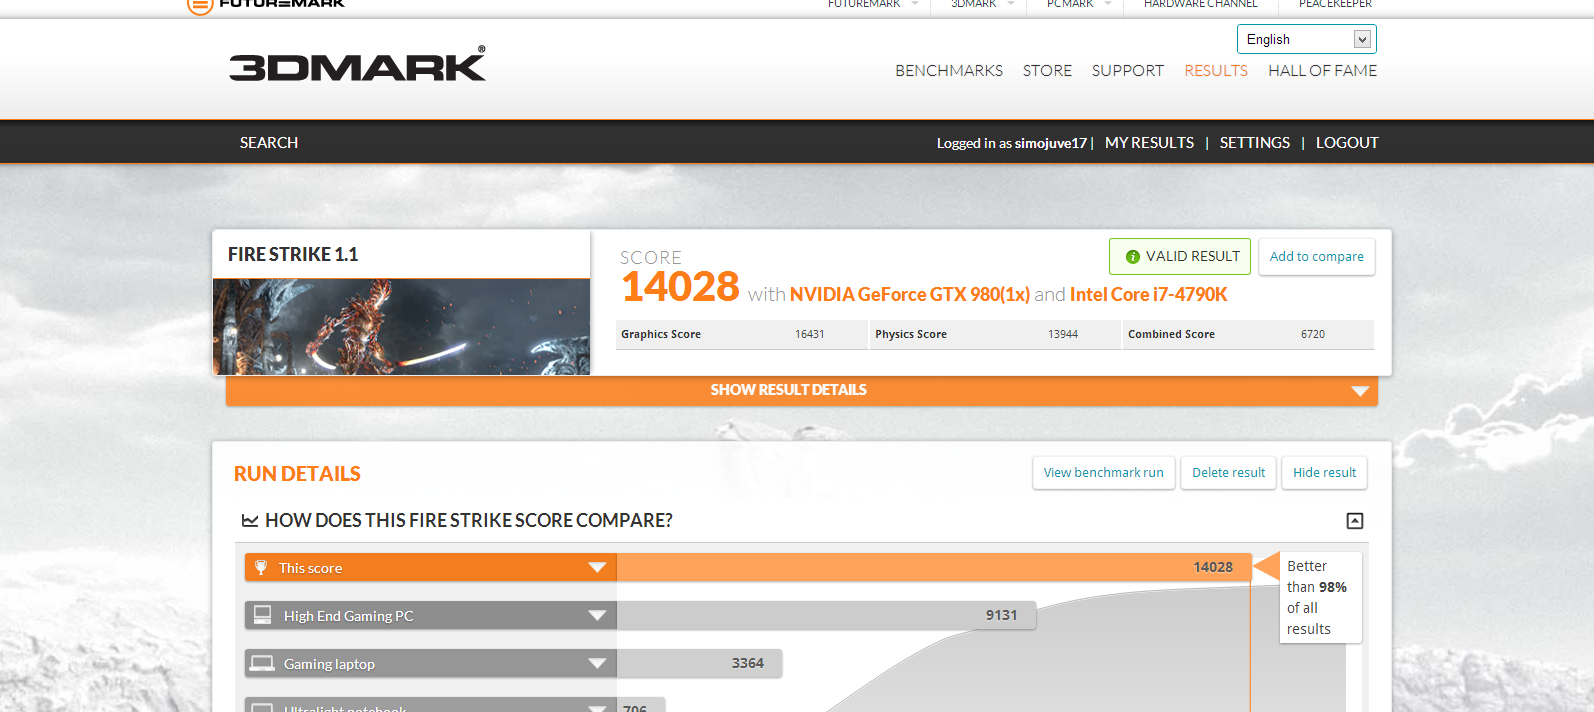Click the green info icon in Valid Result
This screenshot has height=712, width=1594.
tap(1133, 257)
